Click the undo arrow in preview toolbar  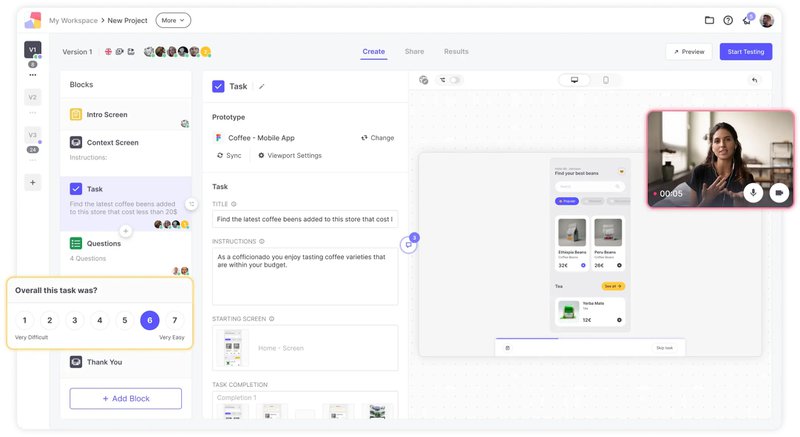pyautogui.click(x=755, y=80)
